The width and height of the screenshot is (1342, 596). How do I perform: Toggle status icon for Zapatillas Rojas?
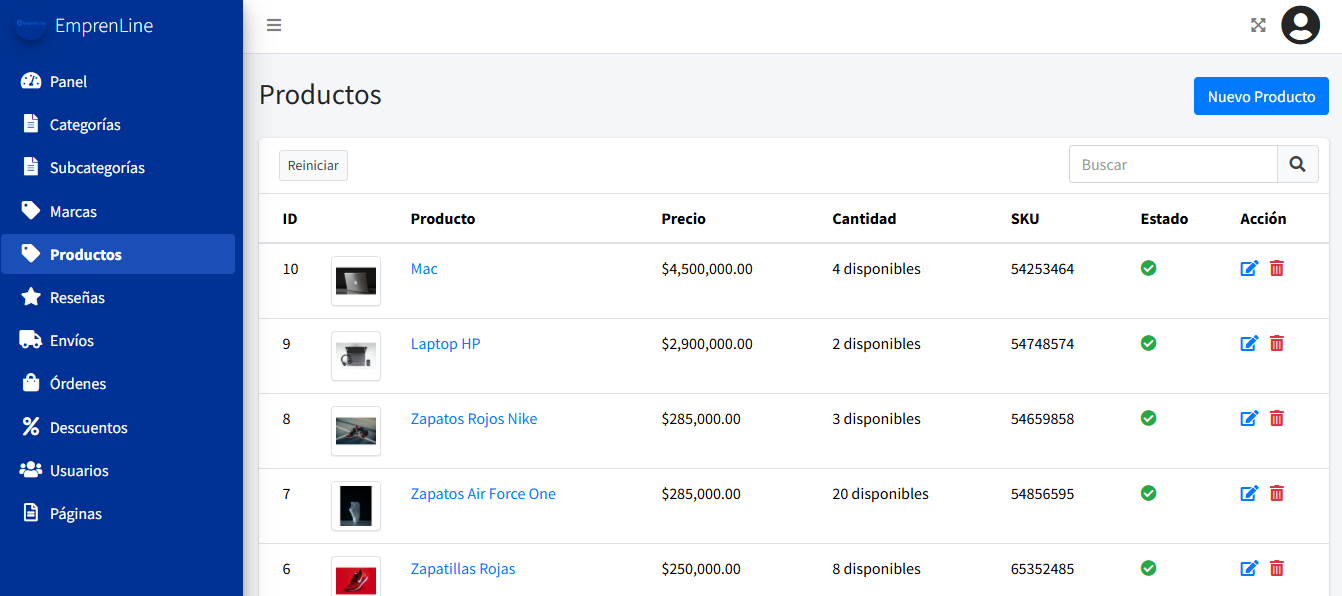[x=1148, y=568]
